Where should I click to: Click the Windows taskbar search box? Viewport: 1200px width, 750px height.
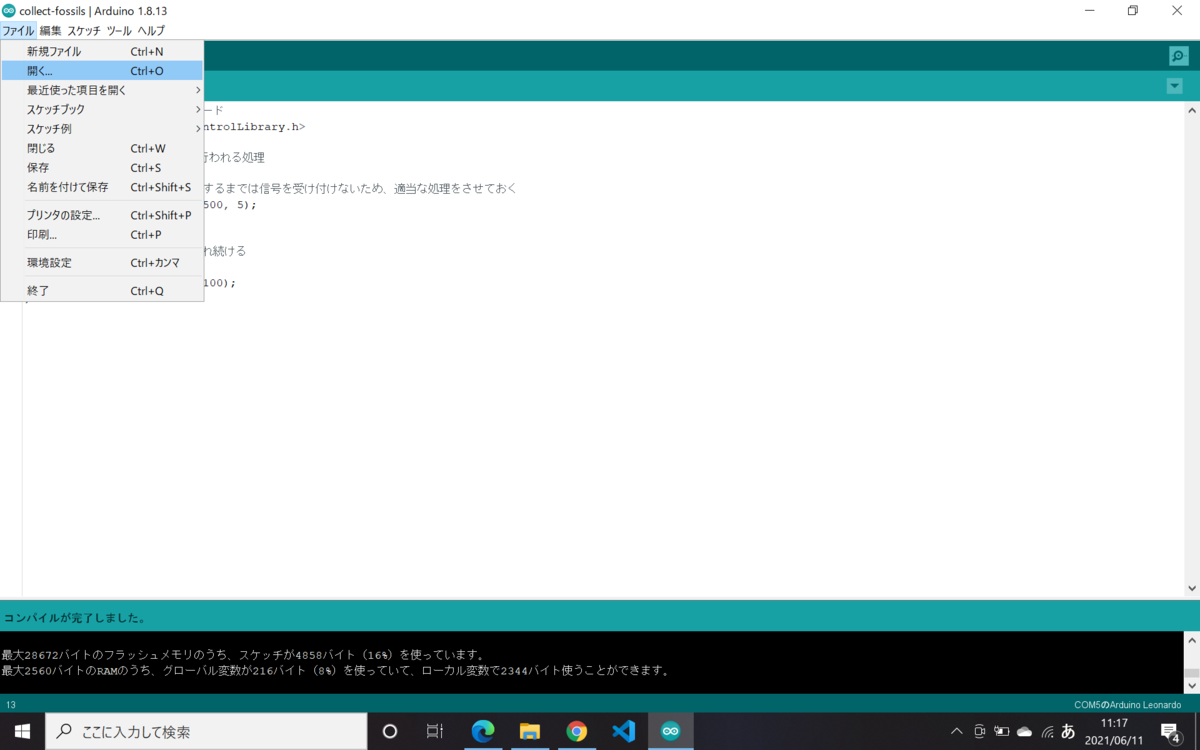point(206,732)
